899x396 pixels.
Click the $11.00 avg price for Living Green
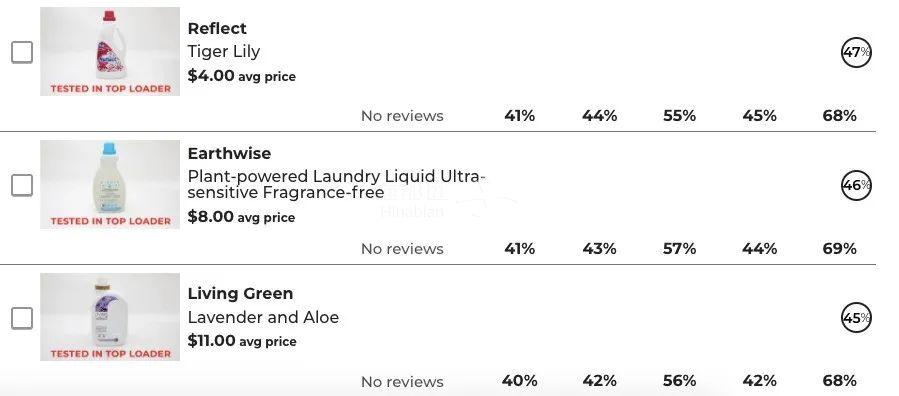click(242, 340)
